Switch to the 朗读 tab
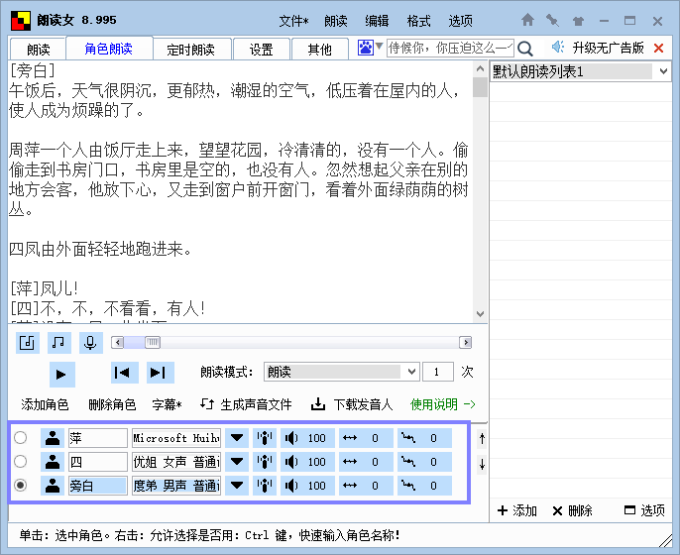680x555 pixels. coord(38,49)
